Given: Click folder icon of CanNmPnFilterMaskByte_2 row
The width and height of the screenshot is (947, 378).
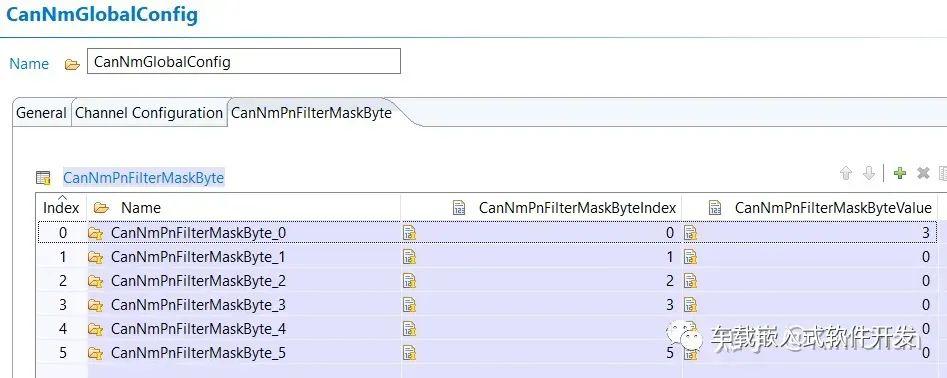Looking at the screenshot, I should click(95, 281).
